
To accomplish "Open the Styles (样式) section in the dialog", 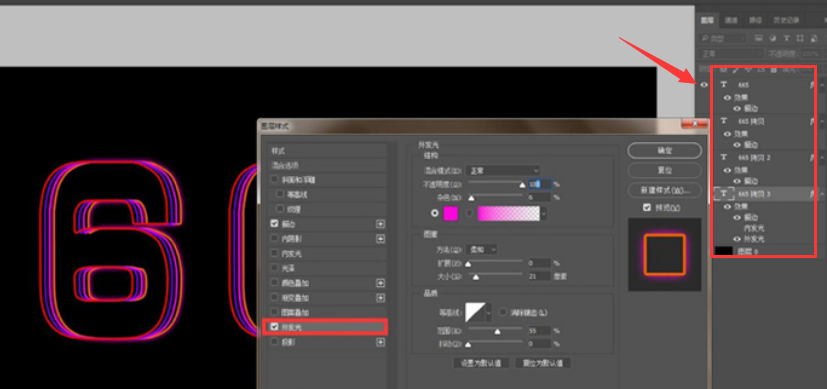I will 327,151.
